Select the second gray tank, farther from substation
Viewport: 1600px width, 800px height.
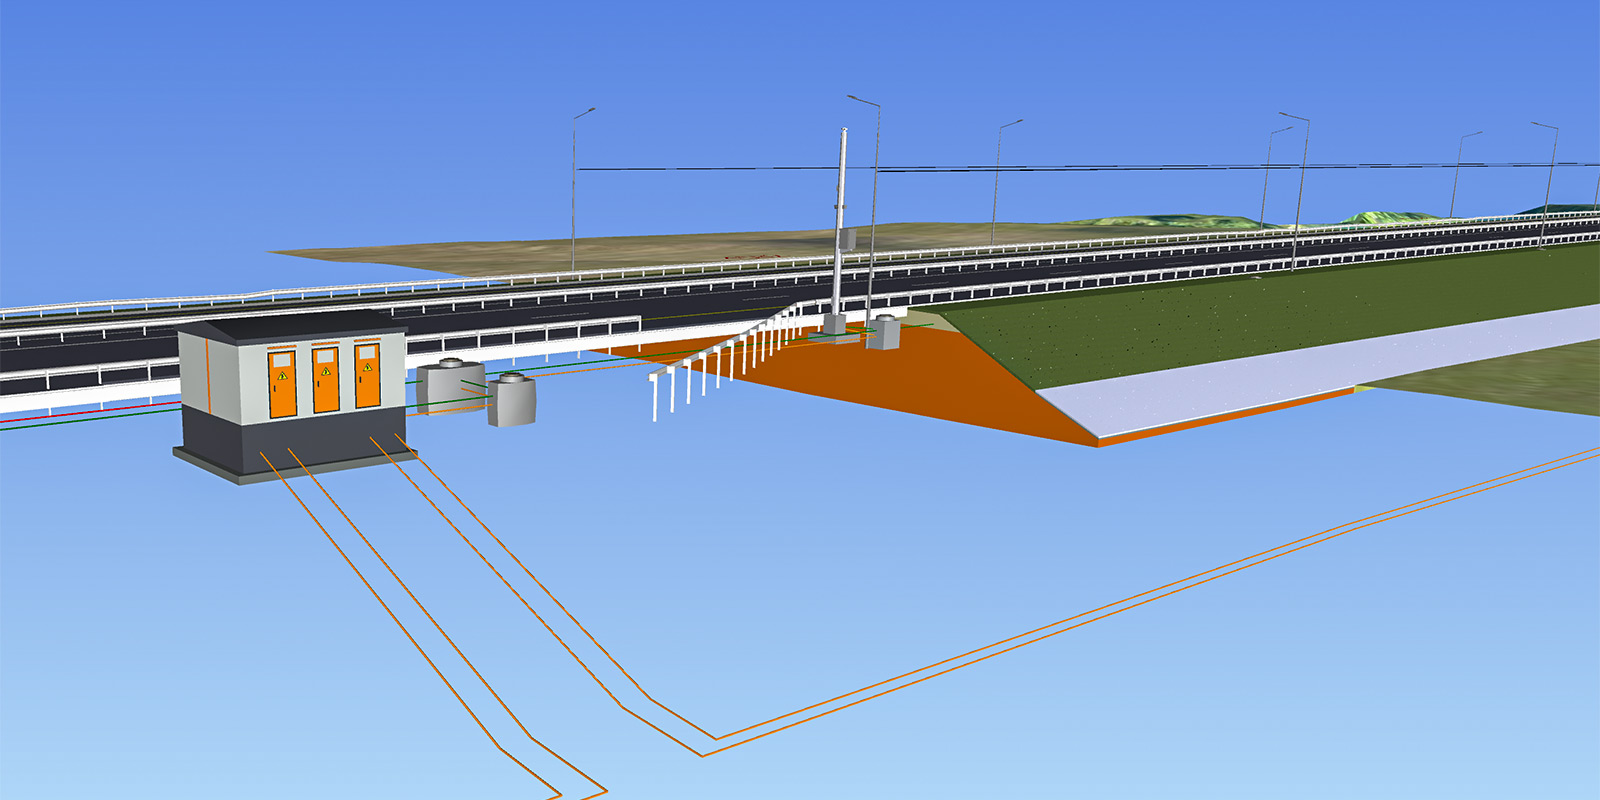point(512,399)
